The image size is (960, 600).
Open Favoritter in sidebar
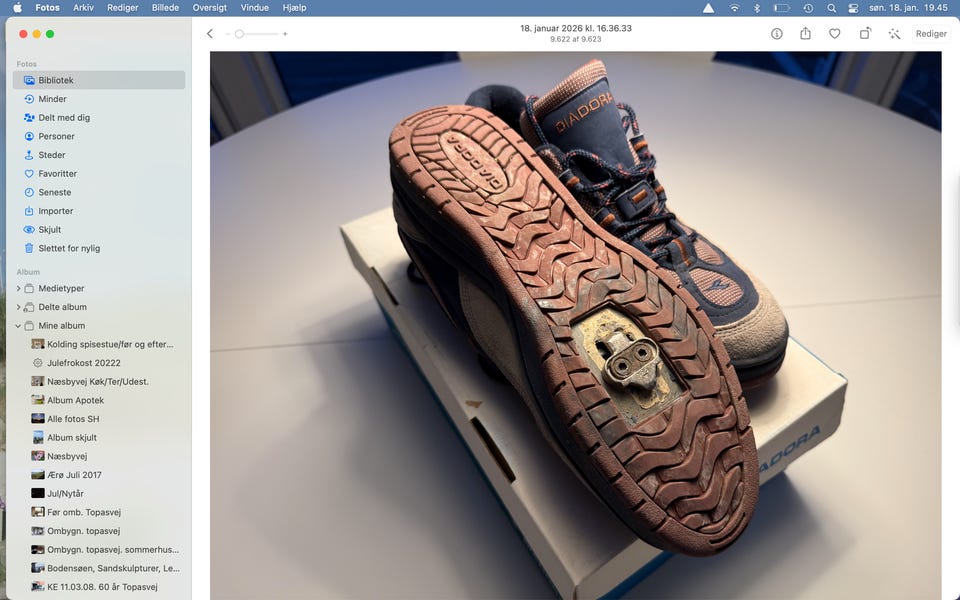click(99, 174)
